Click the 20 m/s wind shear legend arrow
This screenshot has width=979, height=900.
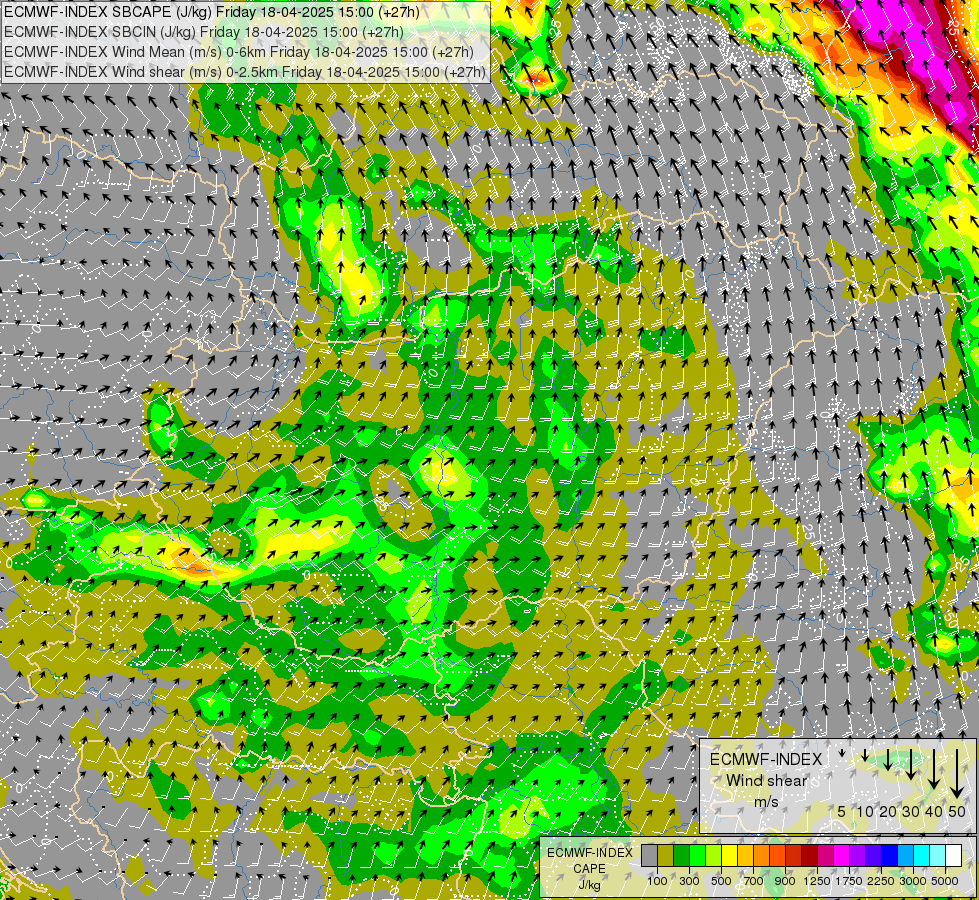(x=888, y=759)
